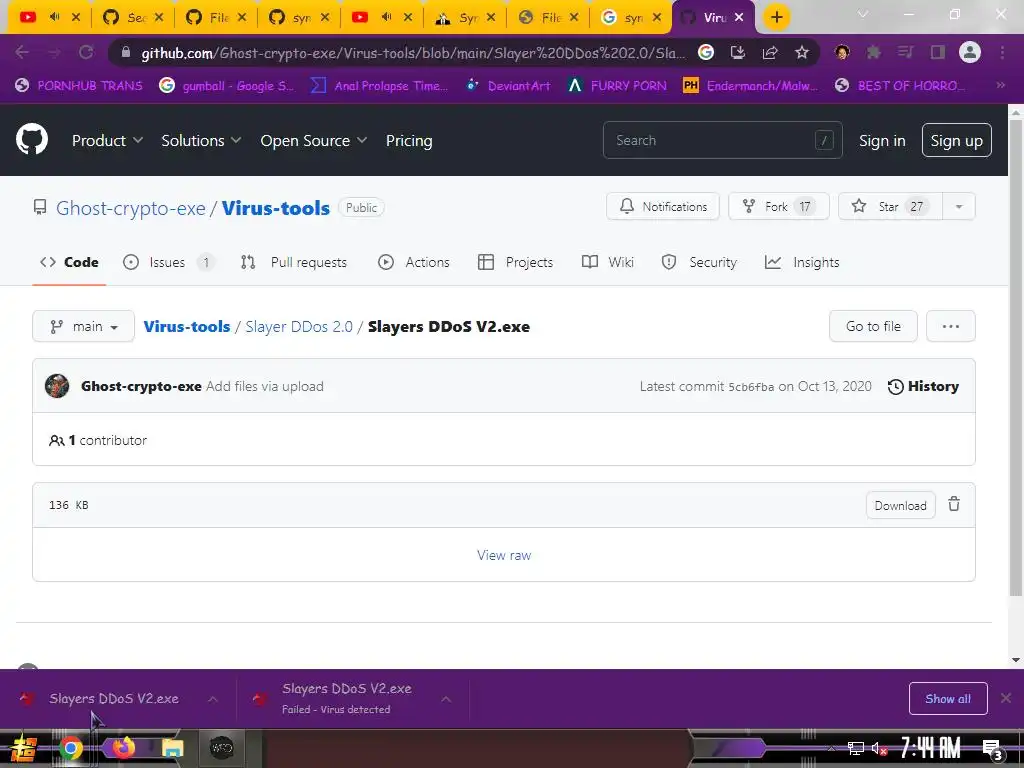Switch to the Code tab
The width and height of the screenshot is (1024, 768).
point(69,262)
